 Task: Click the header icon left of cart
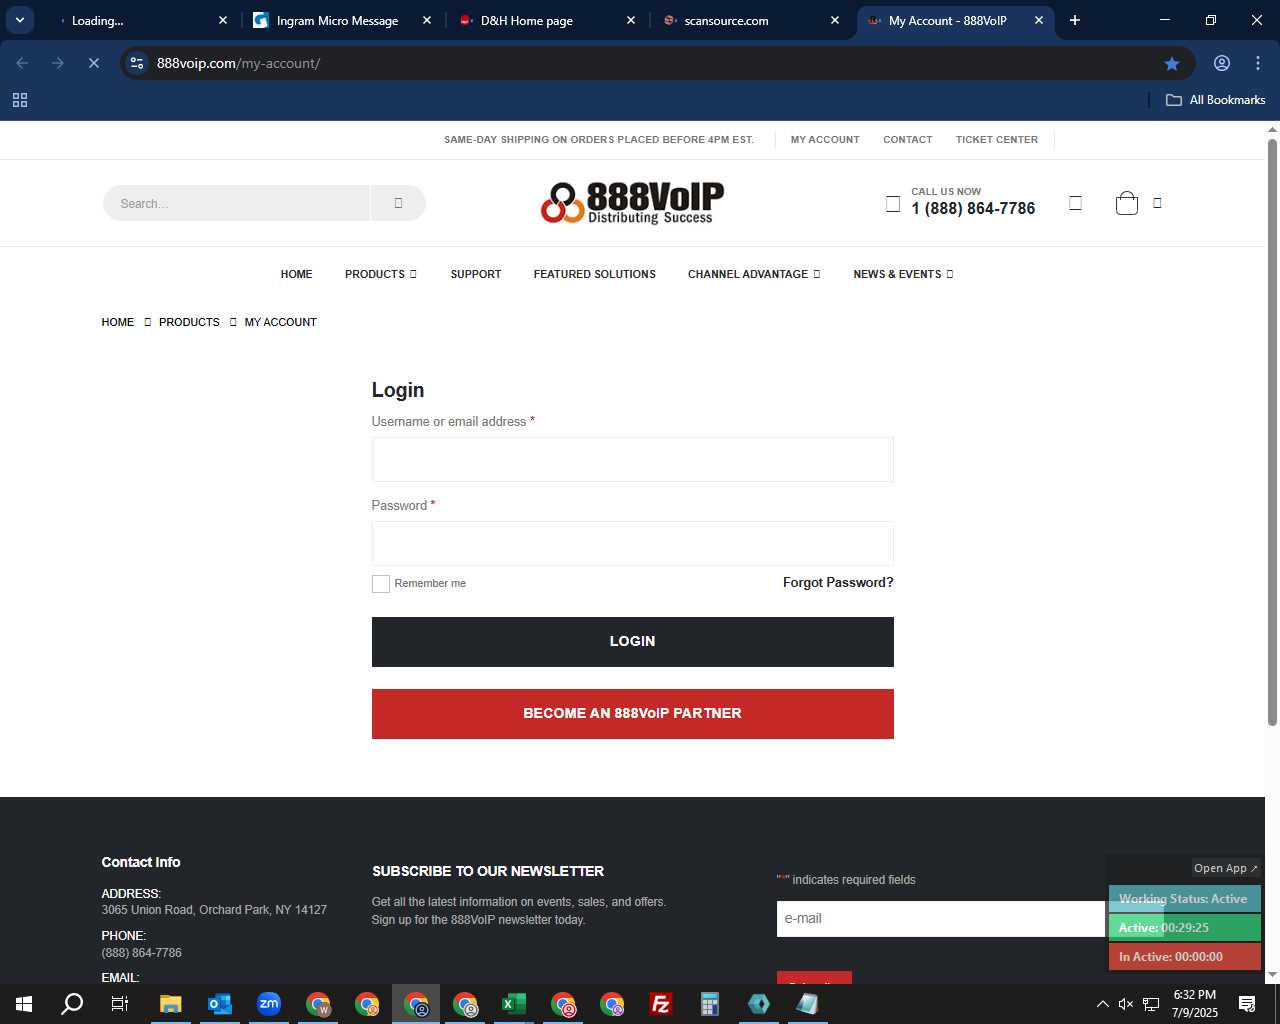1076,203
